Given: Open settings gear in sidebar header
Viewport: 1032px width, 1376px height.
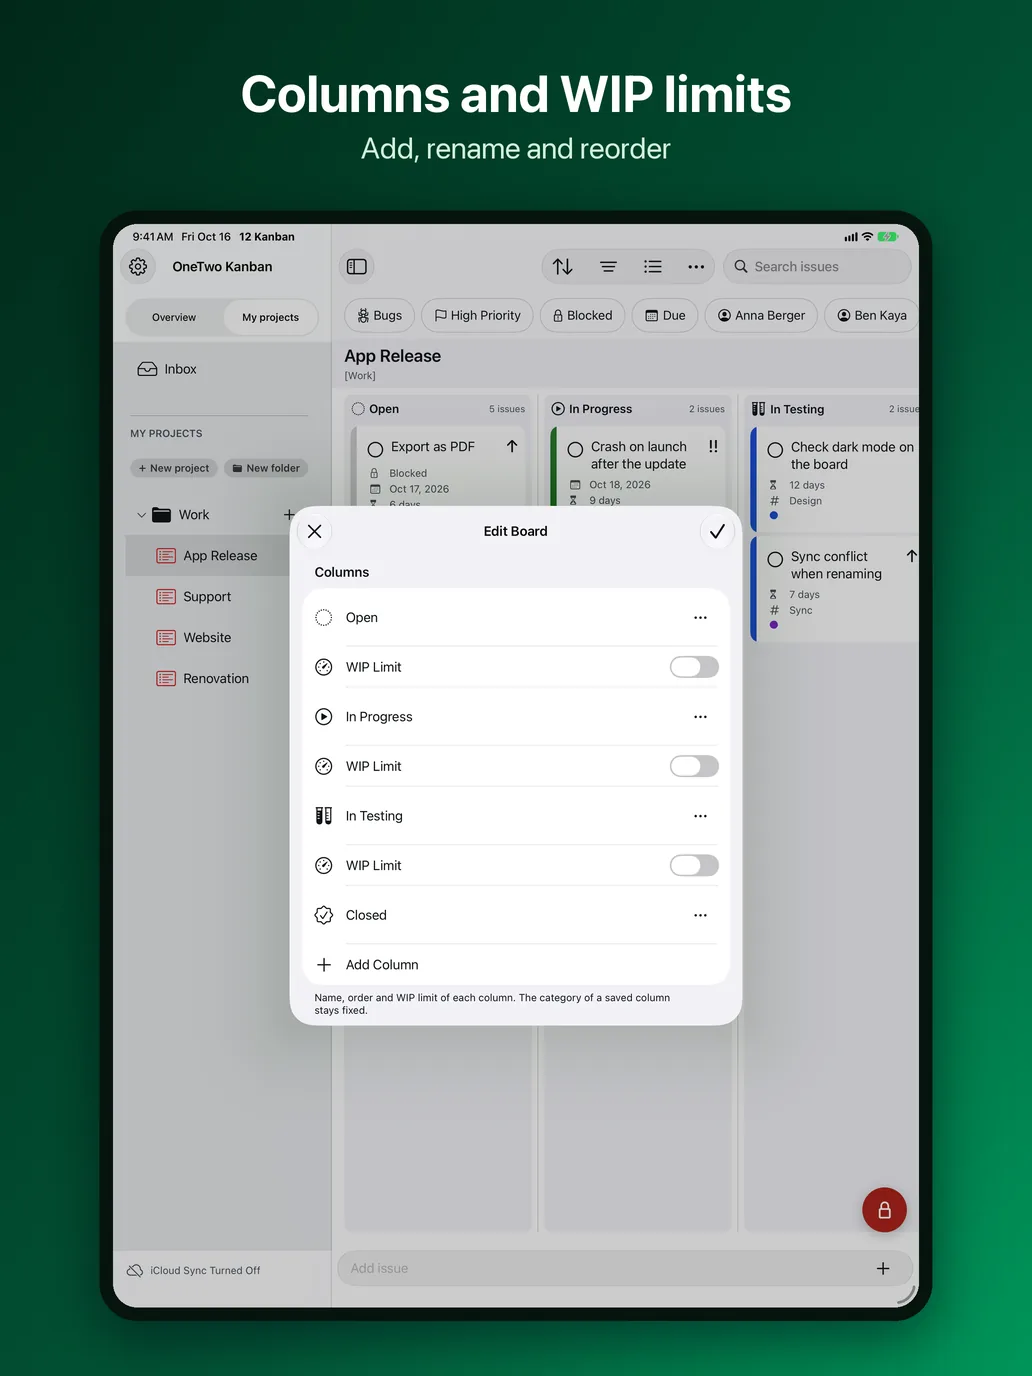Looking at the screenshot, I should pos(138,267).
